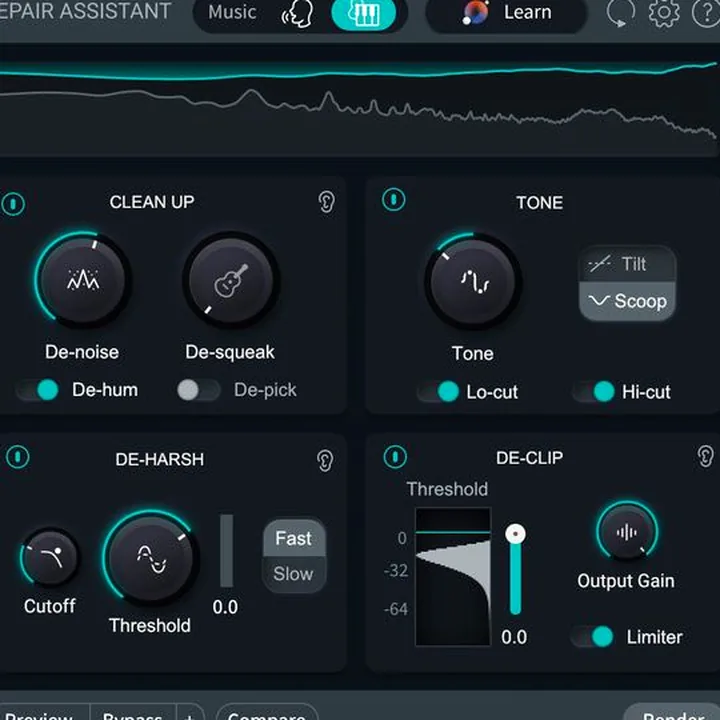Disable the Hi-cut switch
The width and height of the screenshot is (720, 720).
(594, 392)
